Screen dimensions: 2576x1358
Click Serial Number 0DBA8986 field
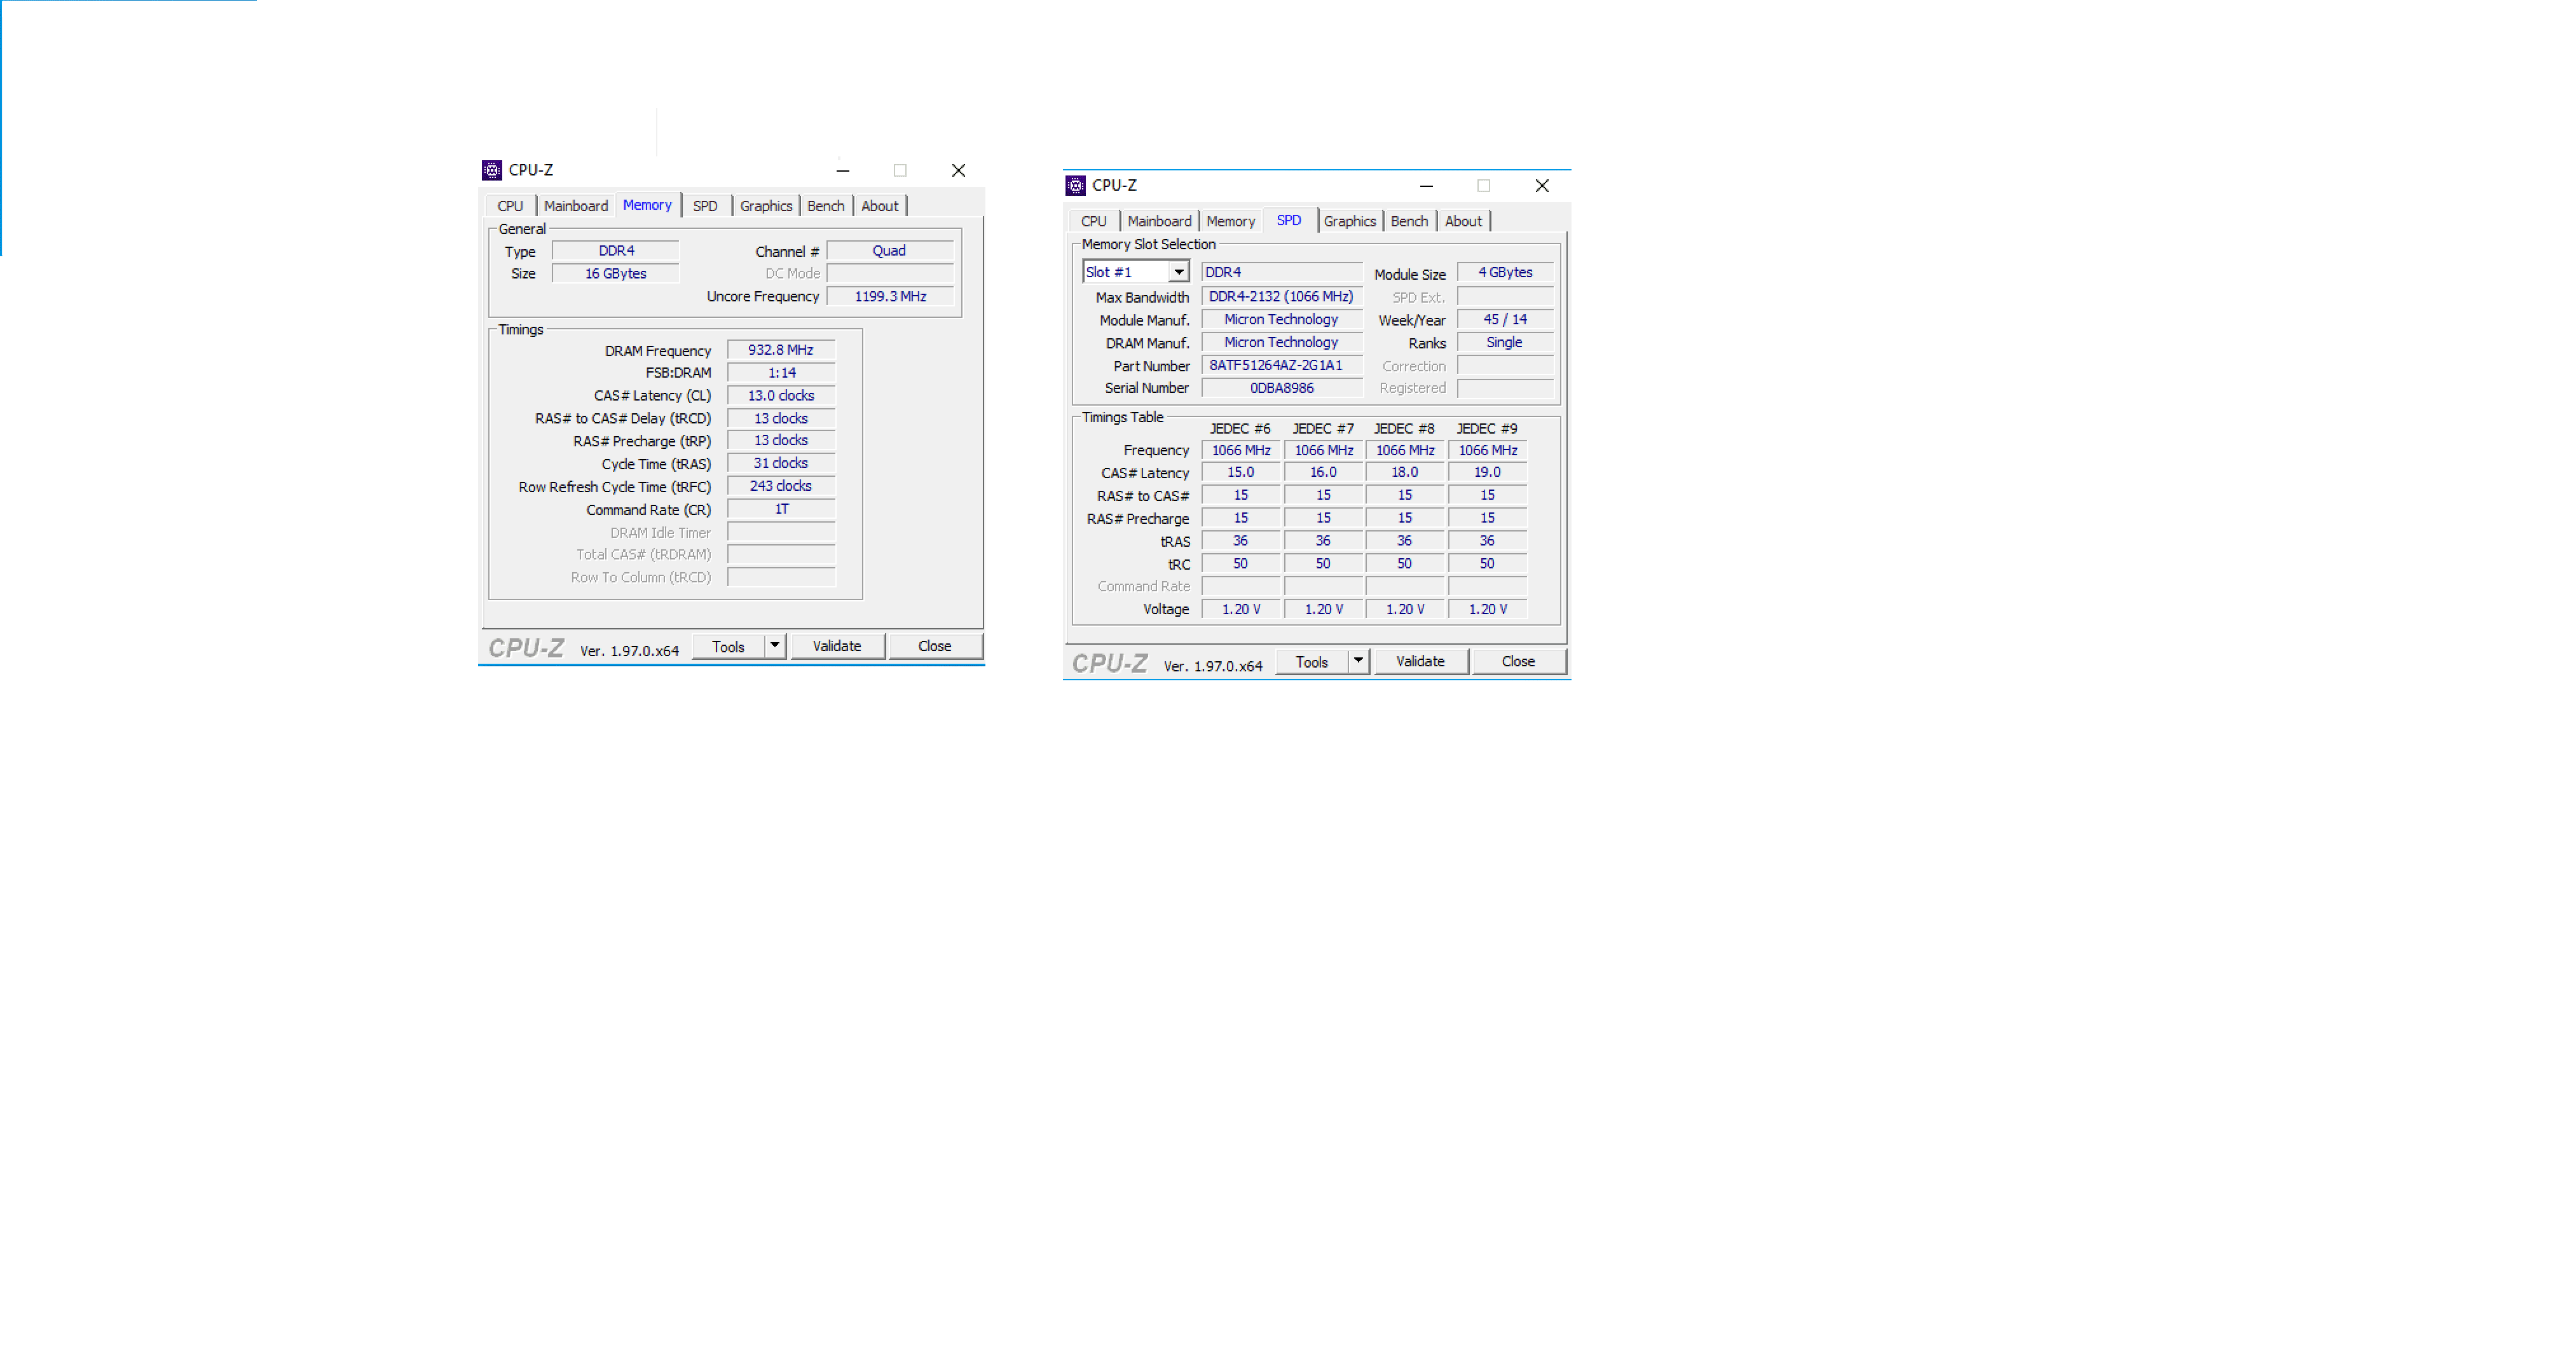(x=1281, y=388)
